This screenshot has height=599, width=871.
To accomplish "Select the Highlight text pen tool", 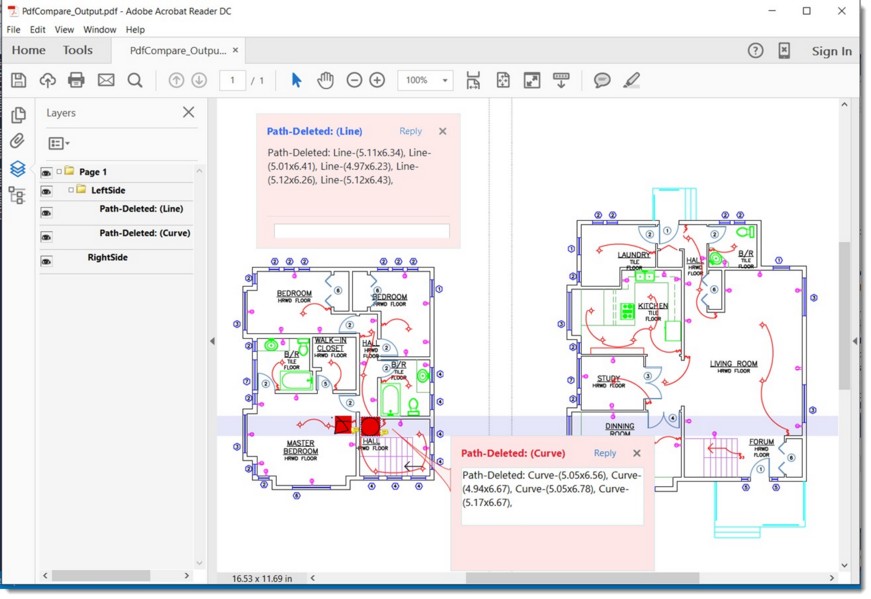I will pos(631,80).
